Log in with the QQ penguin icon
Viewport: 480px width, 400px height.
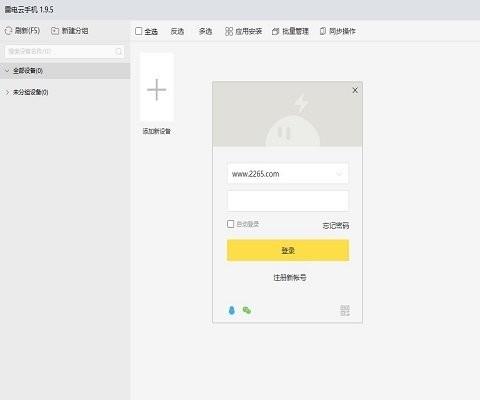point(232,310)
